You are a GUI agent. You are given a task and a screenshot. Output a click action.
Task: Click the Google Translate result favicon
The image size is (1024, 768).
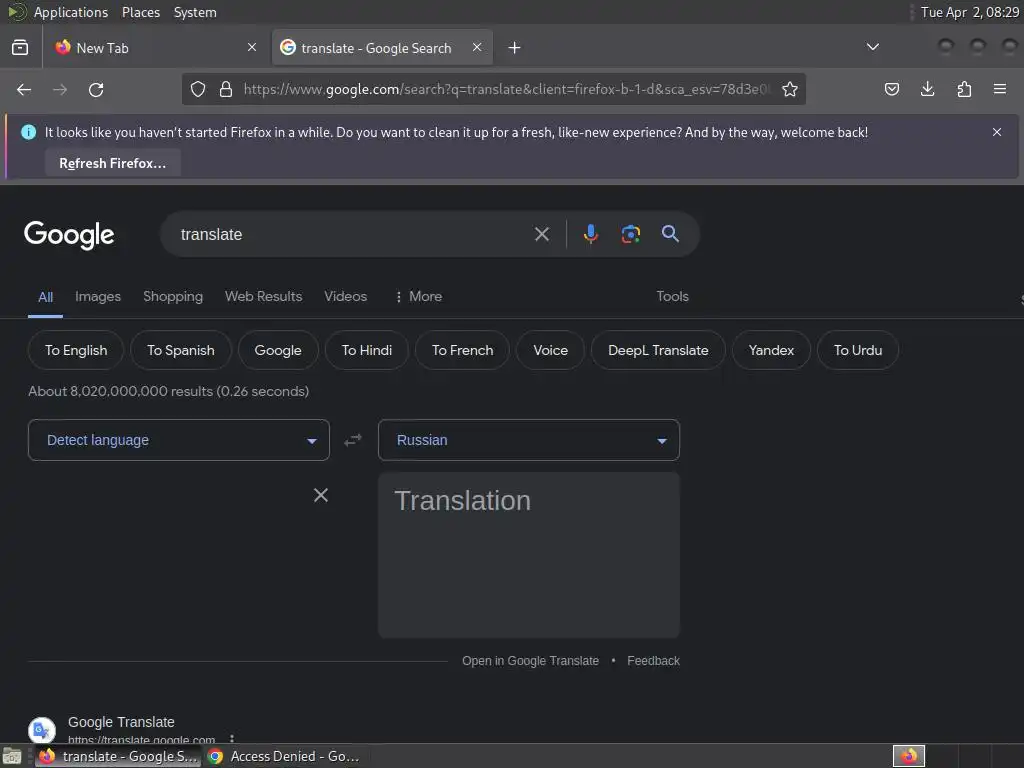point(42,729)
